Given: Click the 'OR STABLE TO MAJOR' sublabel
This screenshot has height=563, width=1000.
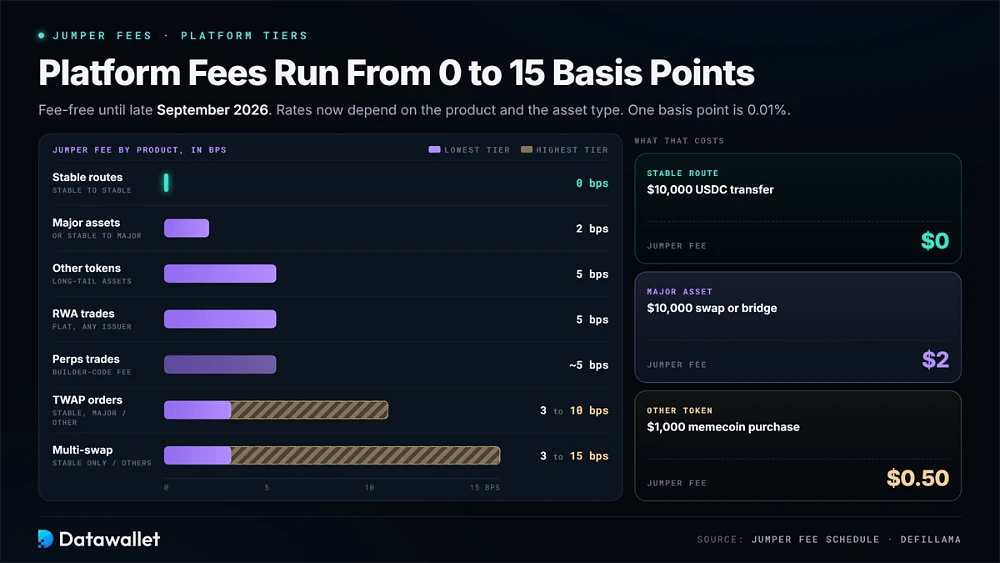Looking at the screenshot, I should point(97,236).
